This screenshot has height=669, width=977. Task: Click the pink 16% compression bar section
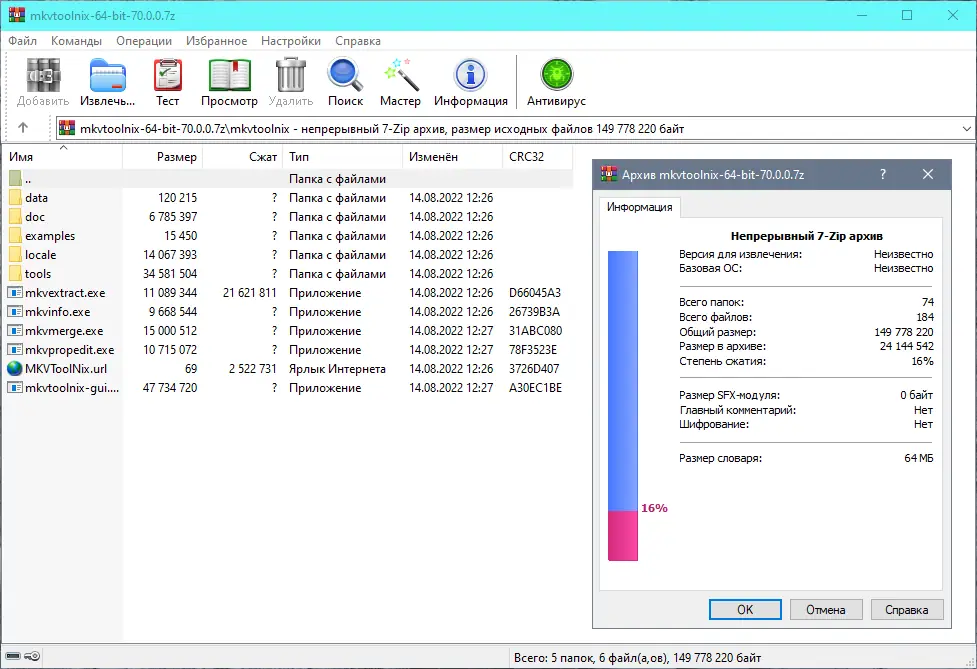(x=623, y=536)
